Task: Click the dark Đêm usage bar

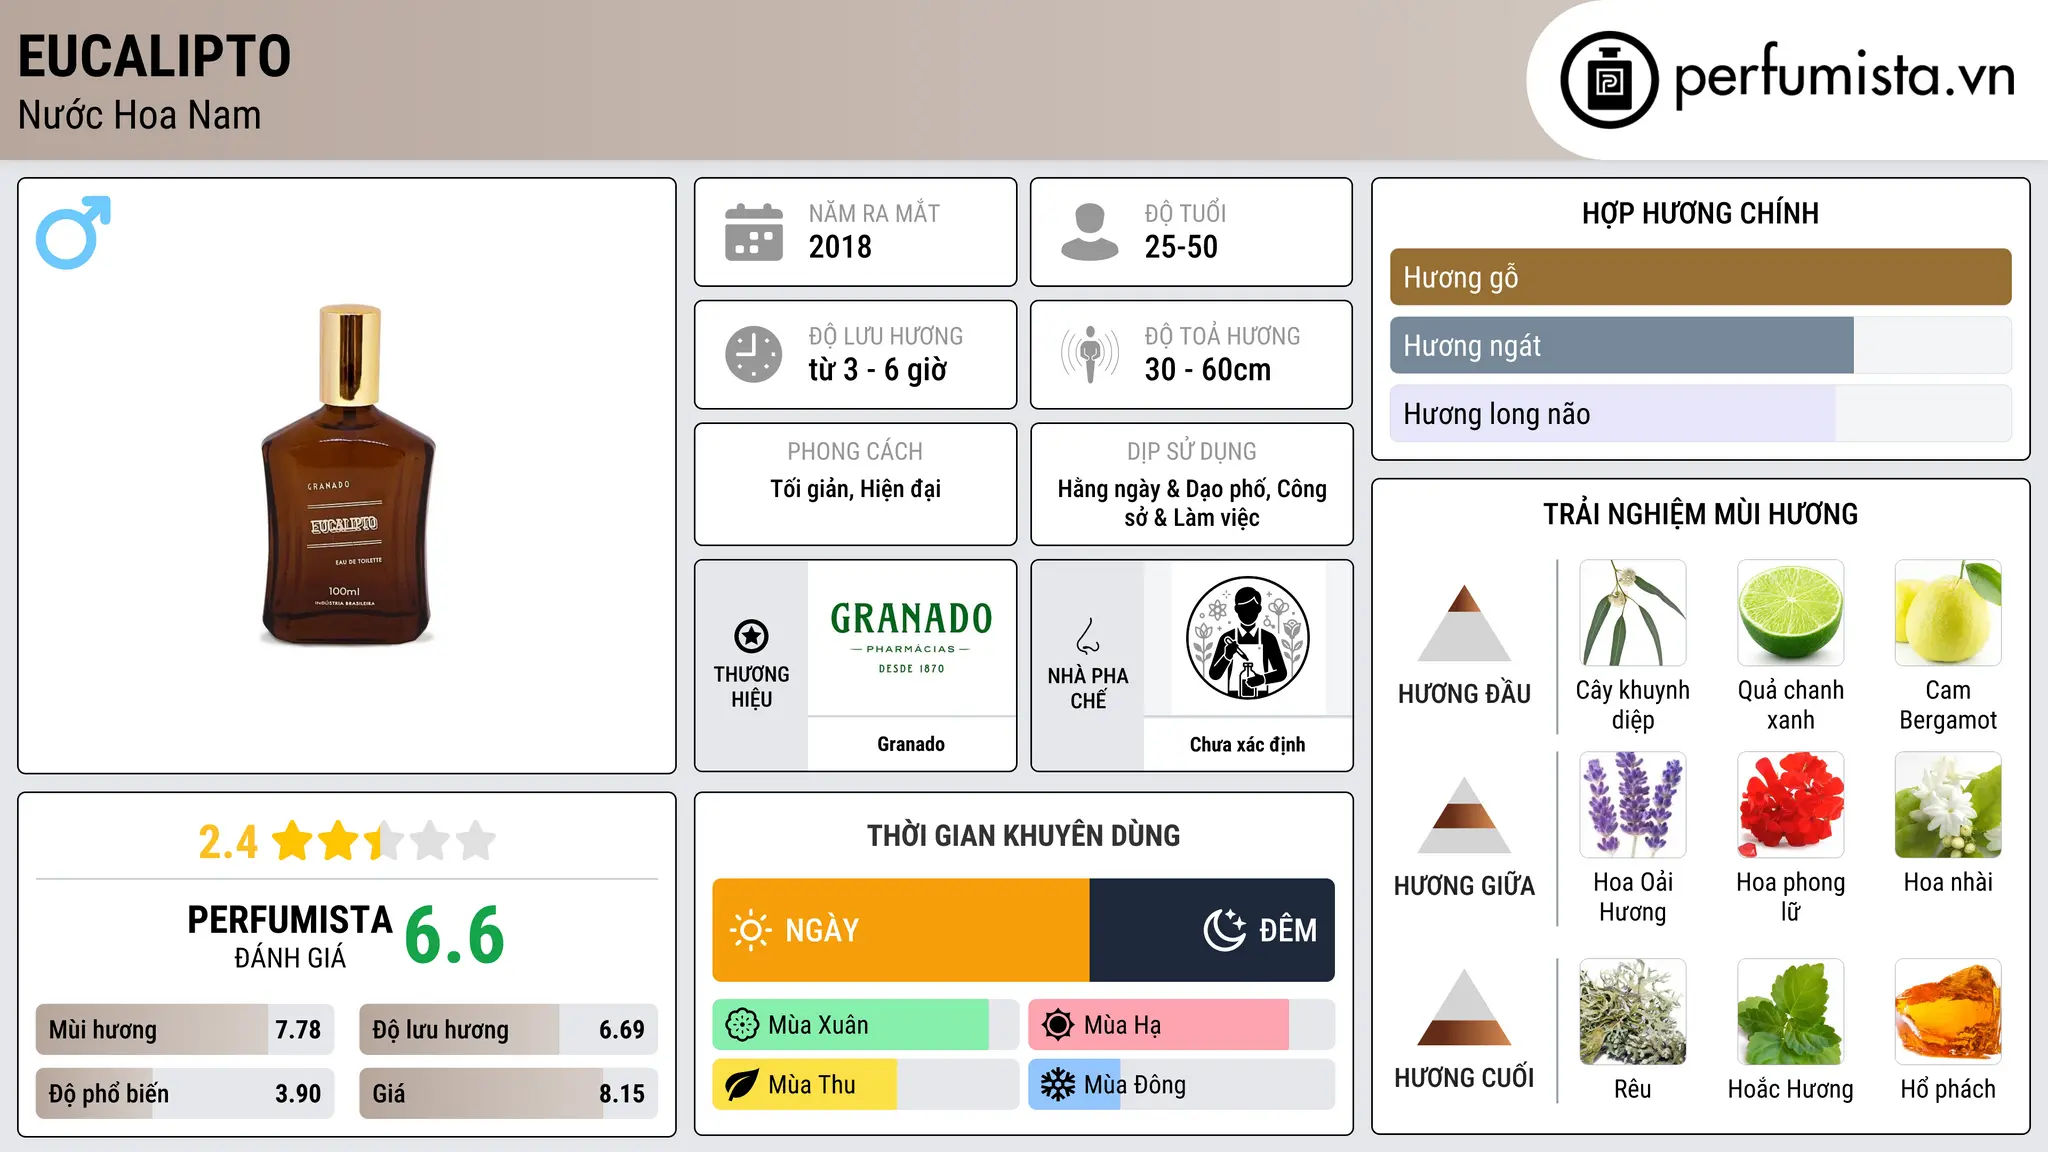Action: pyautogui.click(x=1212, y=930)
